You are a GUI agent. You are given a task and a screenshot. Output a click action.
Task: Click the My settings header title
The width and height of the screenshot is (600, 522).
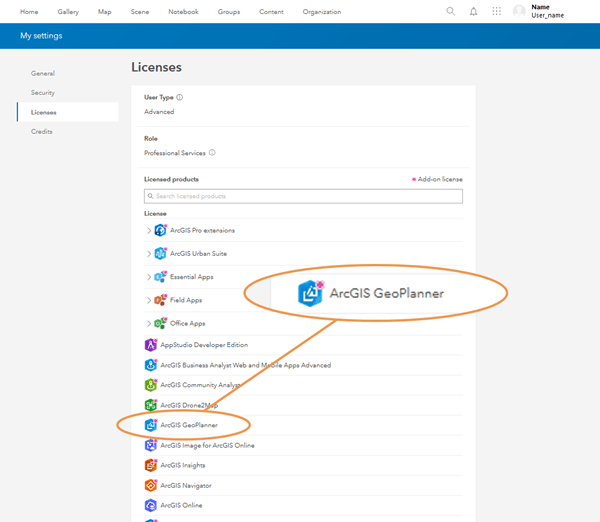tap(41, 36)
